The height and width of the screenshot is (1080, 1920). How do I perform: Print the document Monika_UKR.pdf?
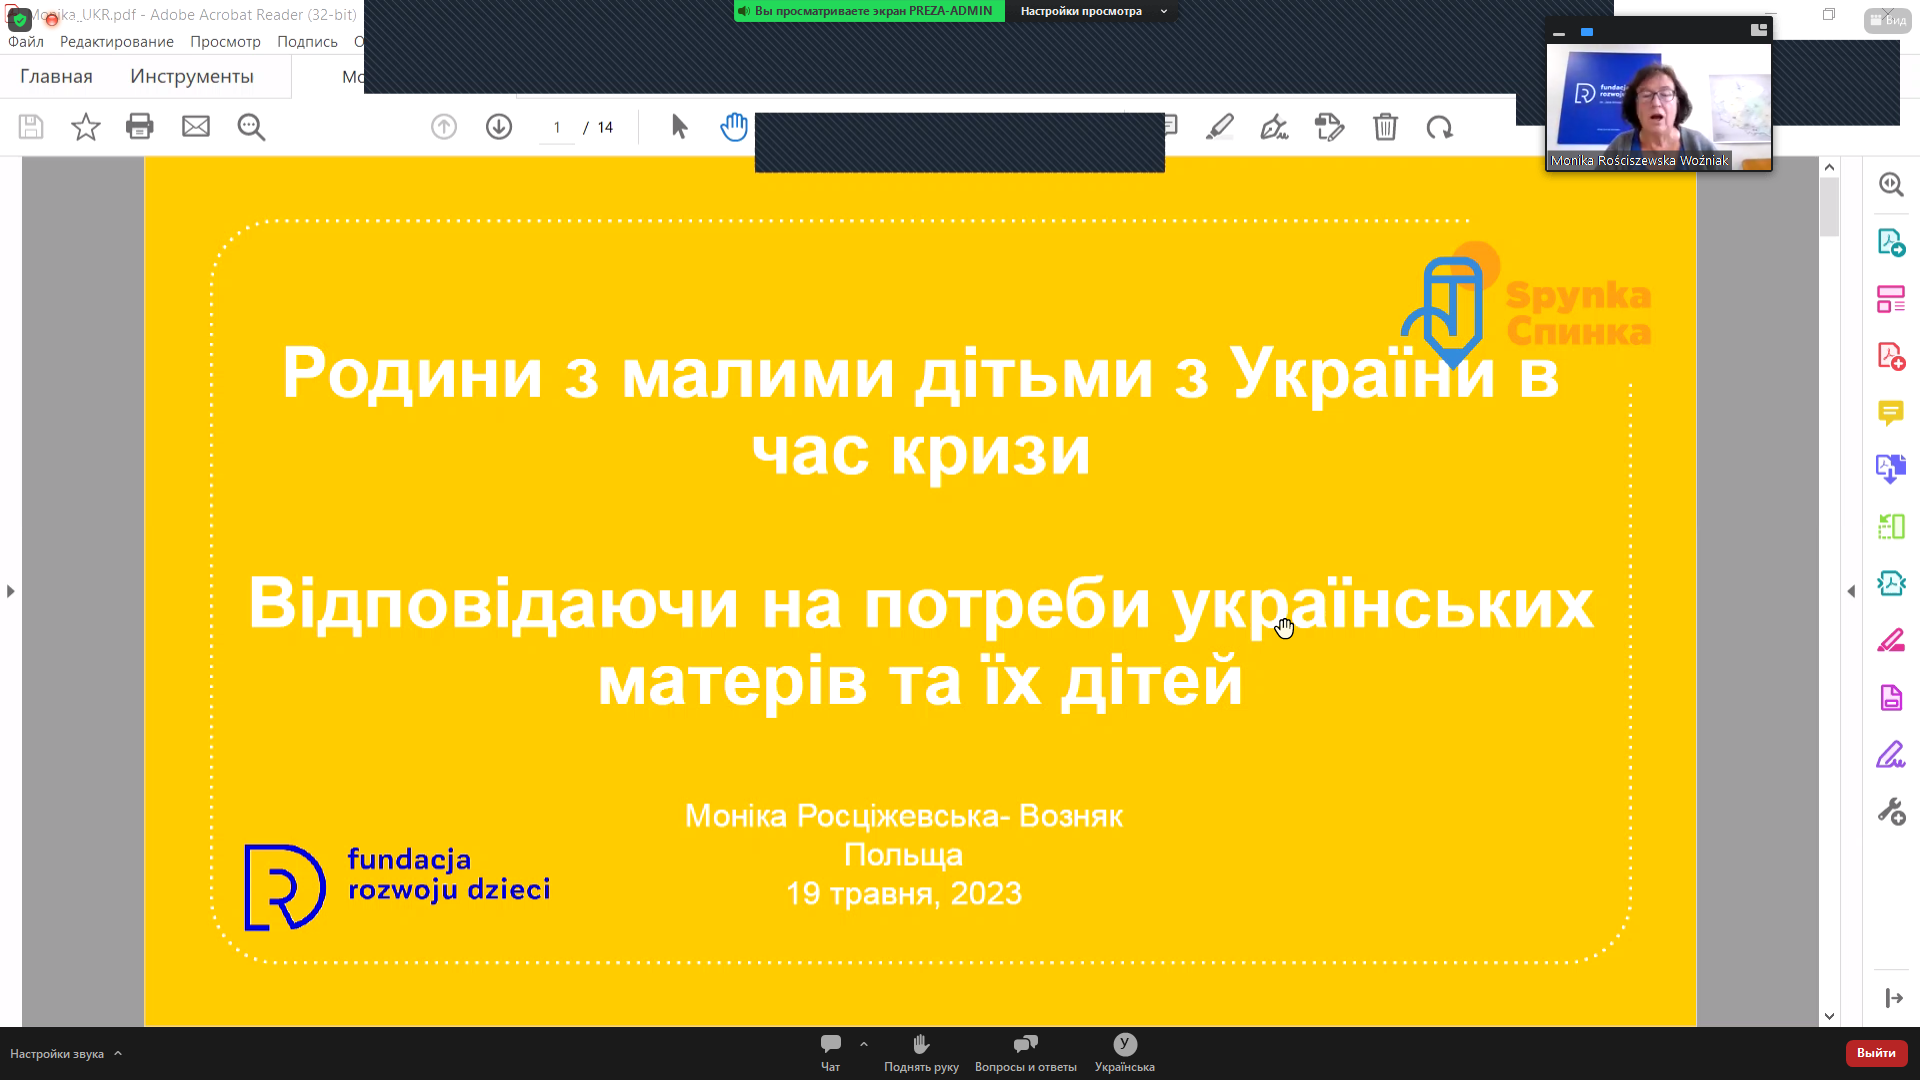tap(140, 127)
